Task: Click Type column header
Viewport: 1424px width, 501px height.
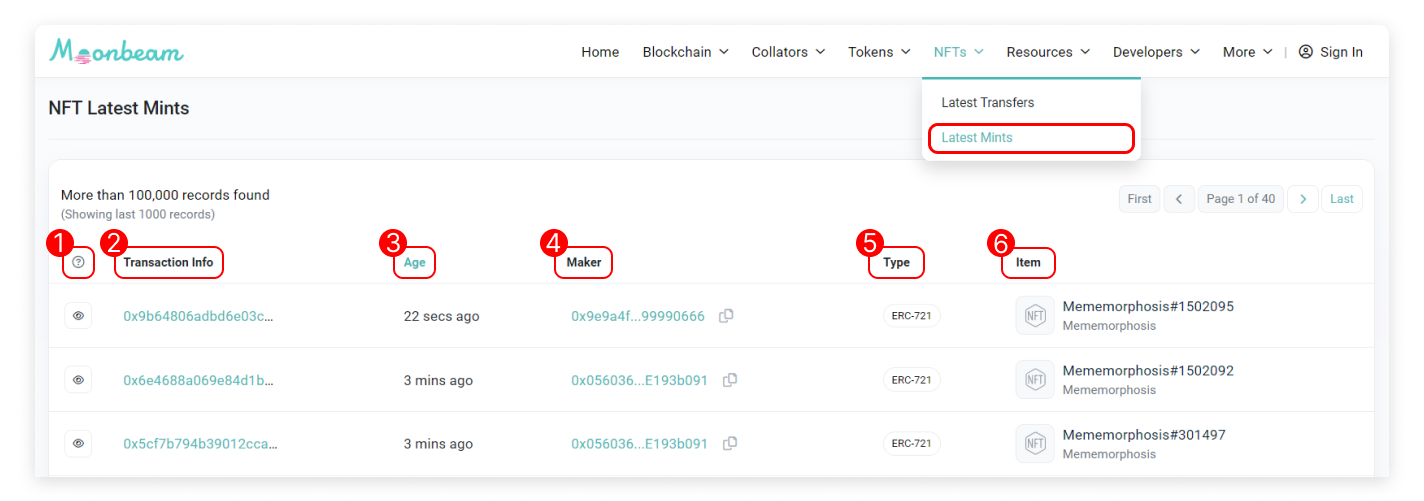Action: [x=897, y=263]
